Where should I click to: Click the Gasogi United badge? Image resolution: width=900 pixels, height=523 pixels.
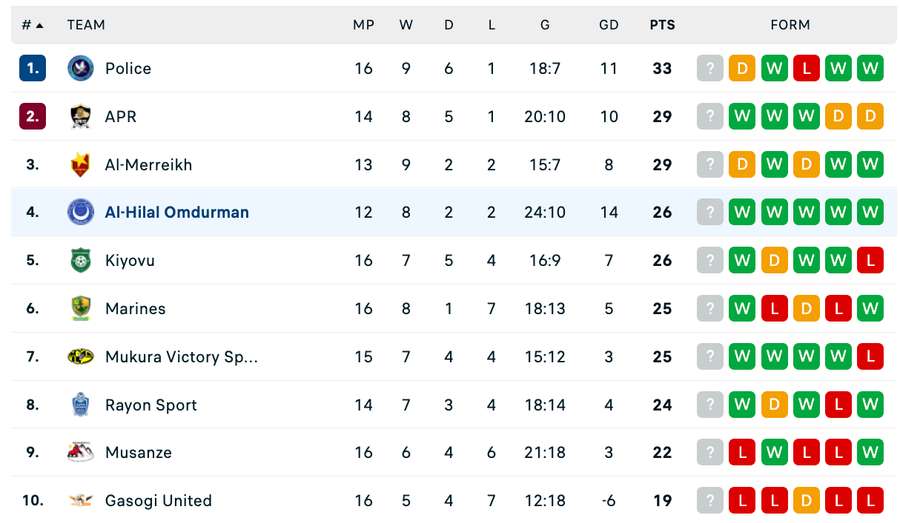tap(80, 500)
